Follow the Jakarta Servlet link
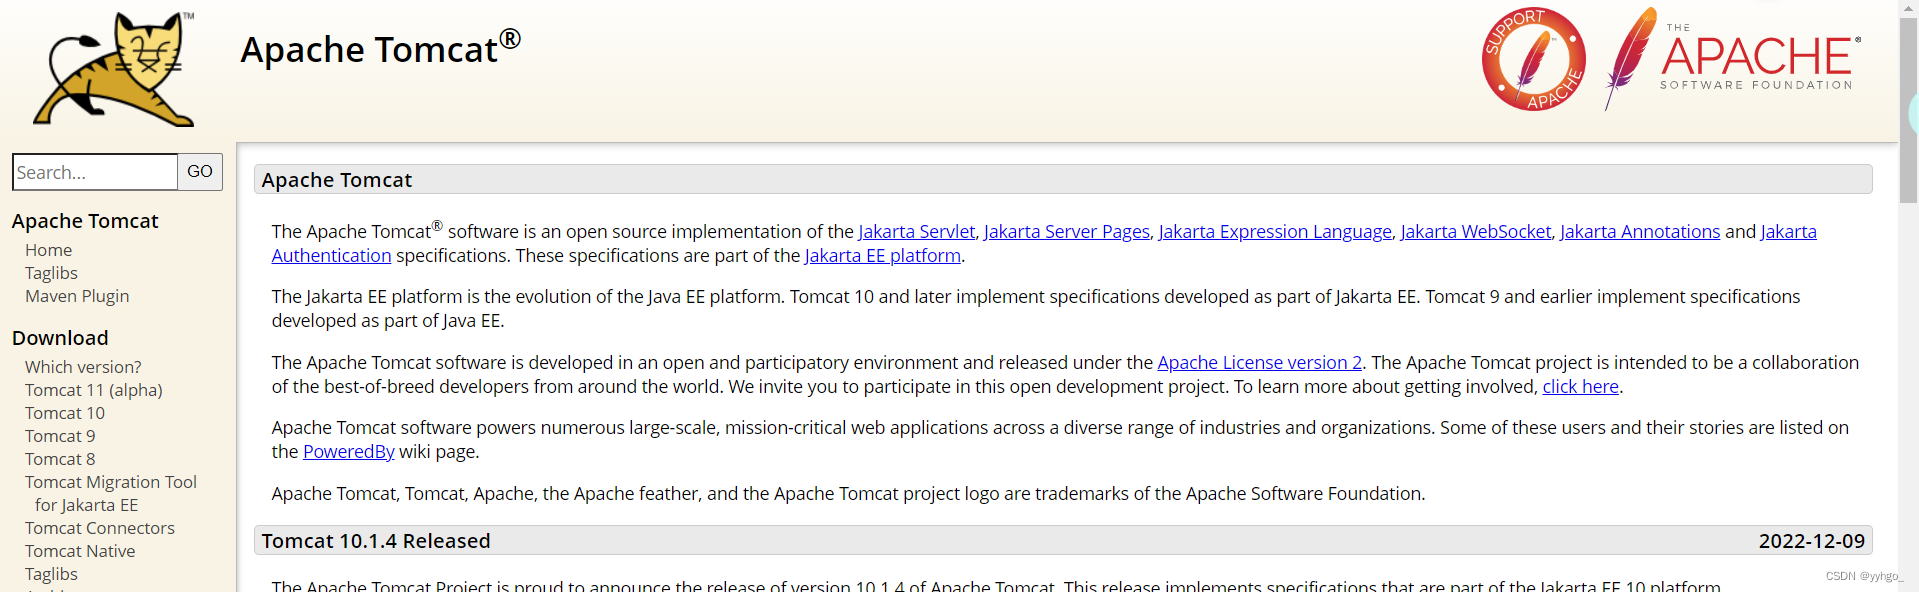This screenshot has width=1919, height=592. coord(916,232)
